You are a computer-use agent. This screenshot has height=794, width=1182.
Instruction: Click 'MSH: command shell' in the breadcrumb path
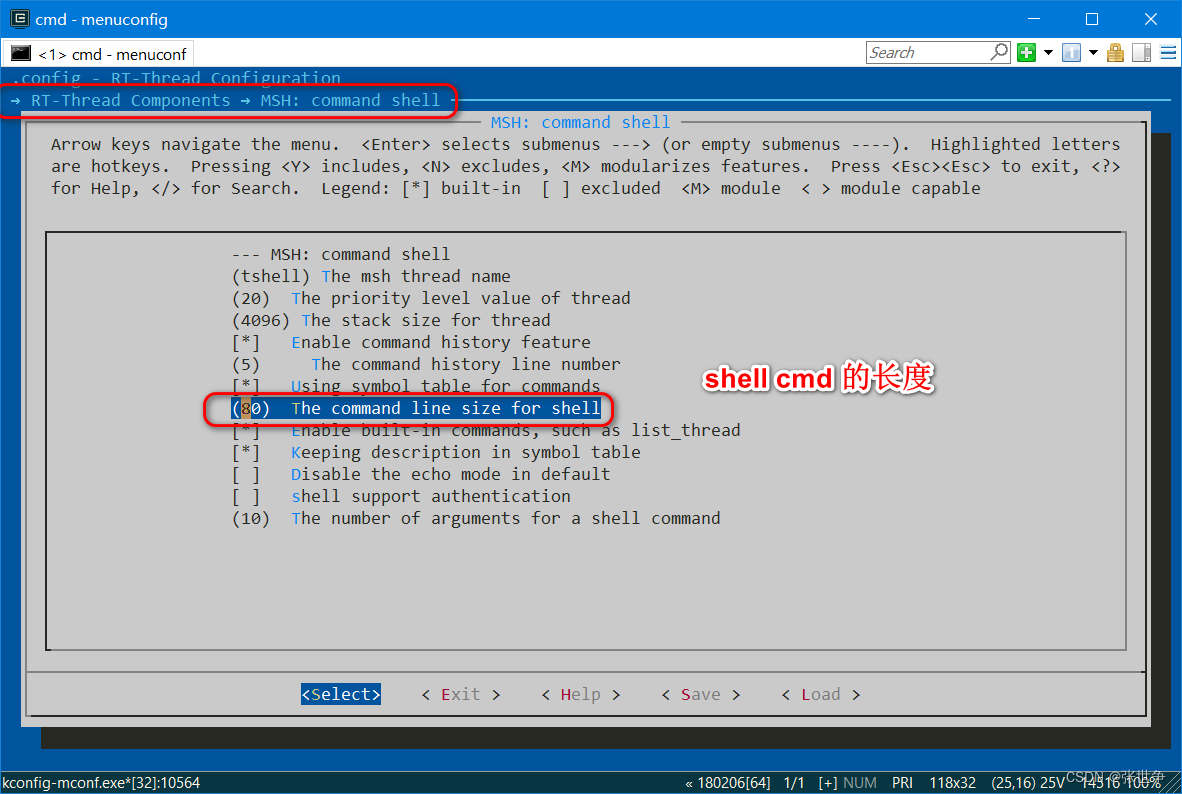coord(350,100)
